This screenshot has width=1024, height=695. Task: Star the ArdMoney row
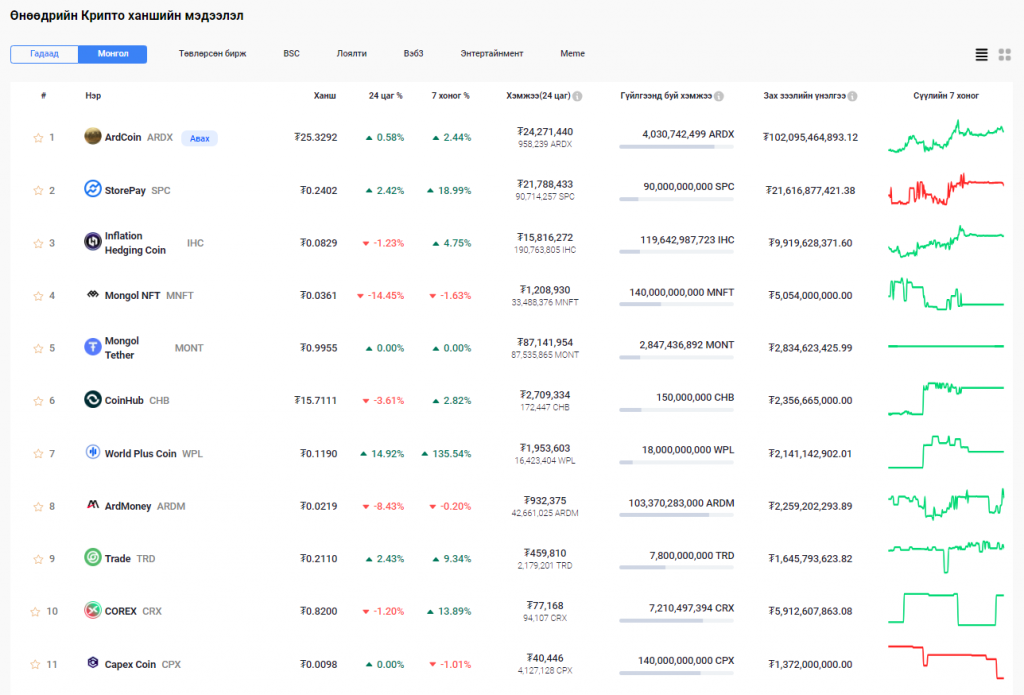click(38, 507)
